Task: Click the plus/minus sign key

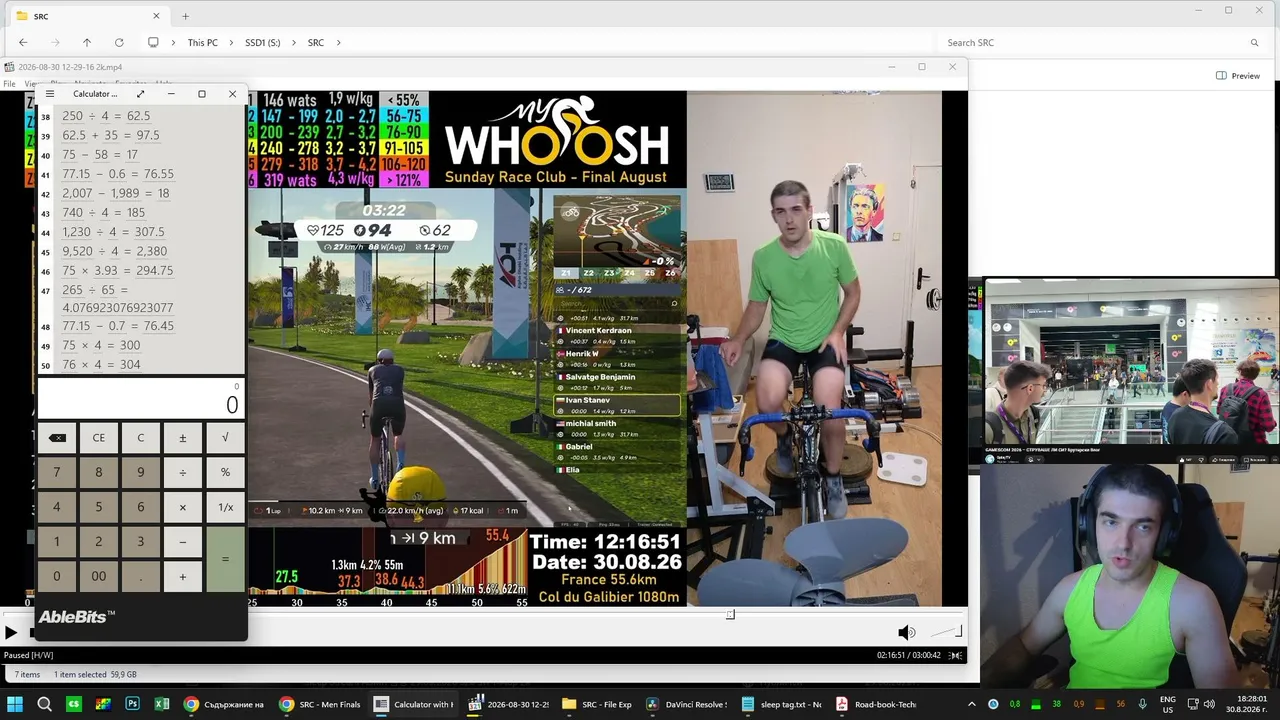Action: (183, 438)
